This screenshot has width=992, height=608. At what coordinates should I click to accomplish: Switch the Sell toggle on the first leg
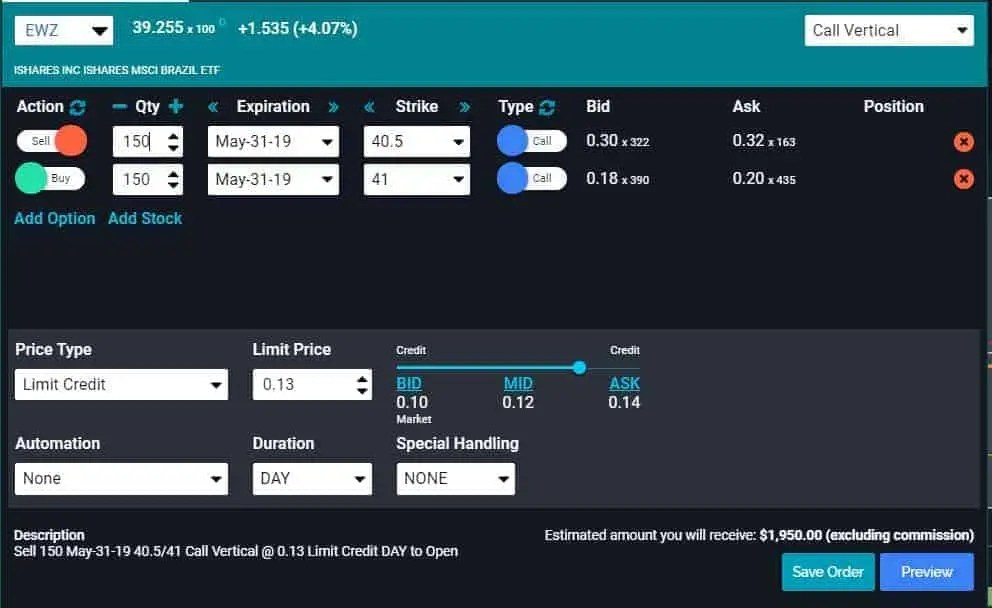coord(50,141)
